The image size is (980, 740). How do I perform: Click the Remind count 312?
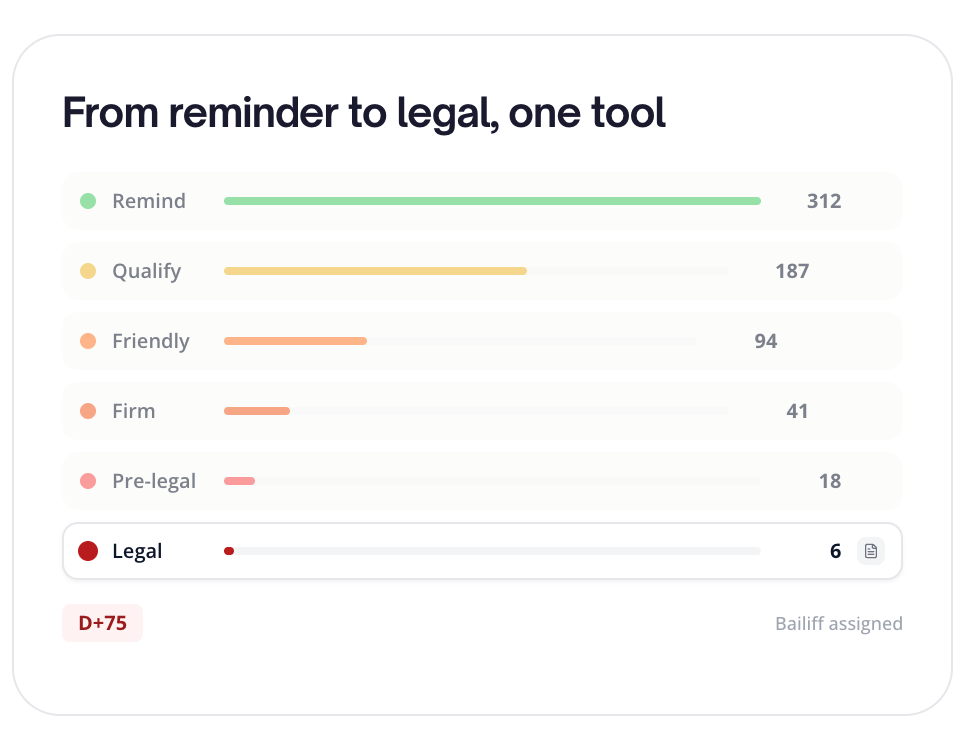[824, 201]
